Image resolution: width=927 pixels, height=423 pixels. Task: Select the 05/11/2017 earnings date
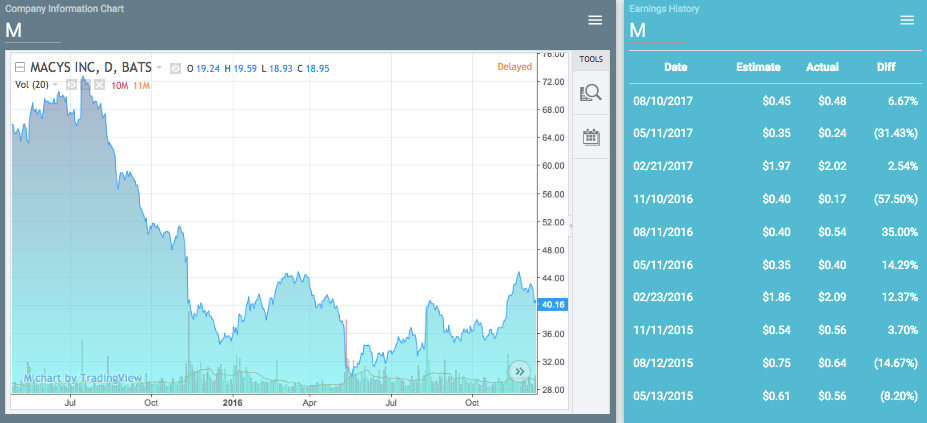[x=663, y=134]
